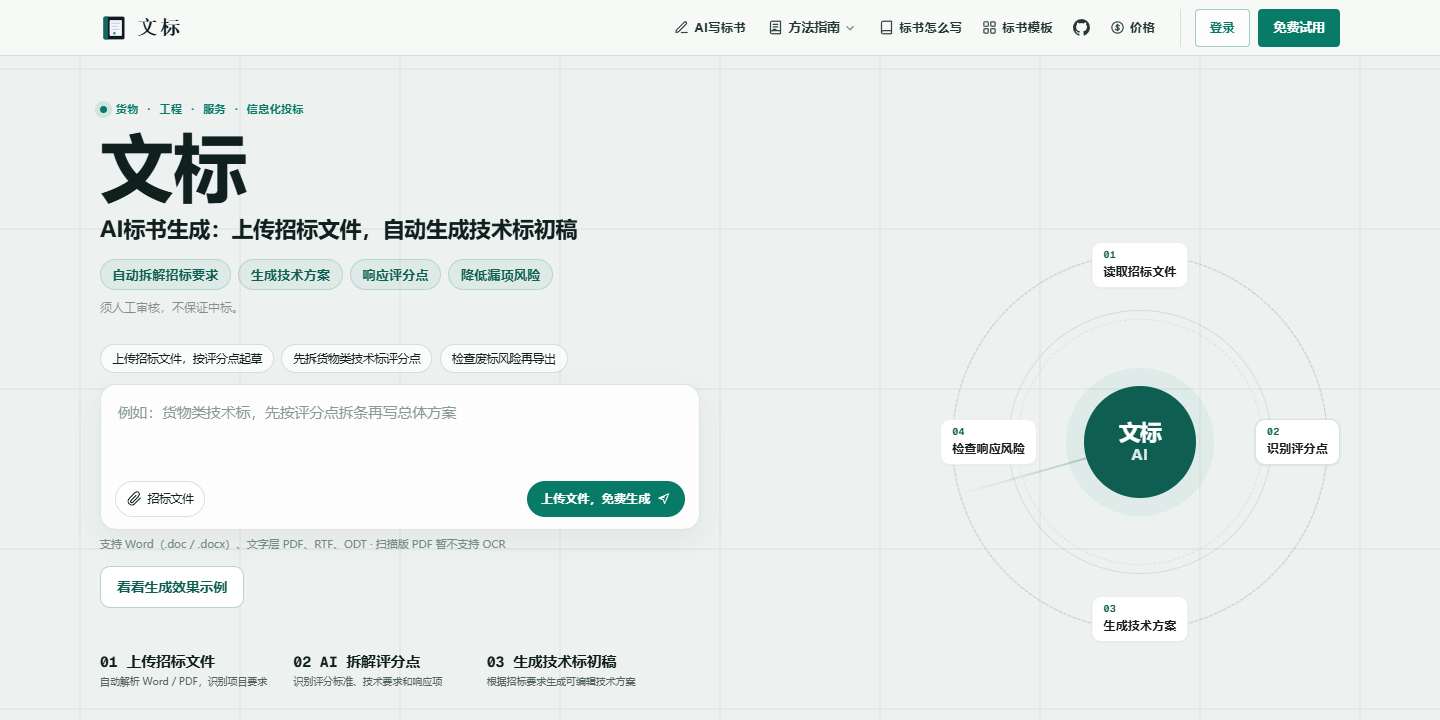Click 看看生成效果示例 button

pos(172,587)
